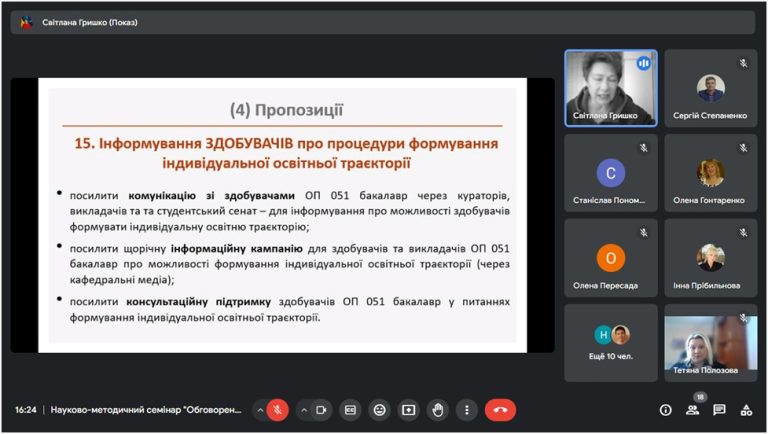
Task: Click the muted mic icon on Станіслав Поном... tile
Action: pos(644,148)
